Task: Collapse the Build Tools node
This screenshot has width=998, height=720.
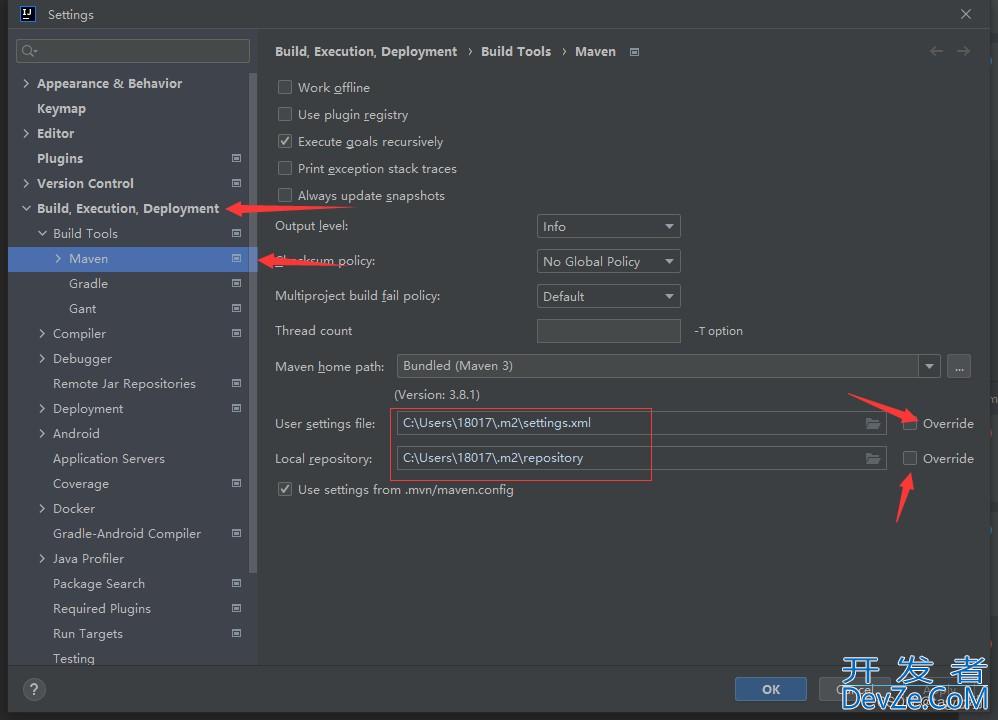Action: (x=42, y=234)
